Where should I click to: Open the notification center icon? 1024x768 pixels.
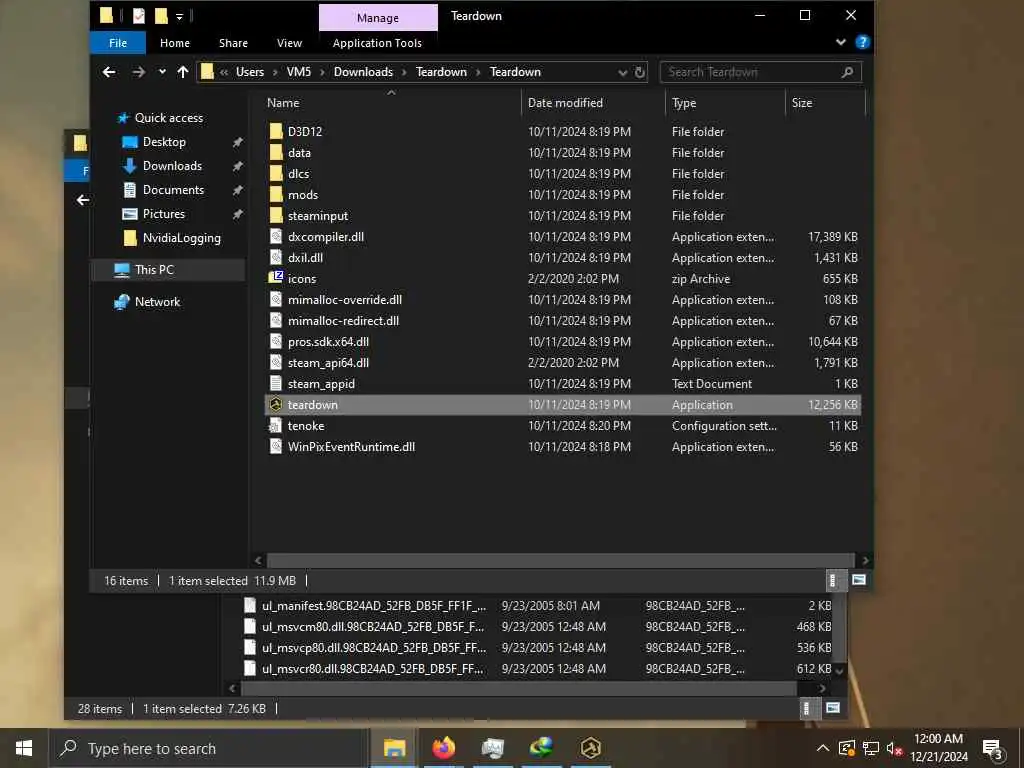click(x=993, y=749)
